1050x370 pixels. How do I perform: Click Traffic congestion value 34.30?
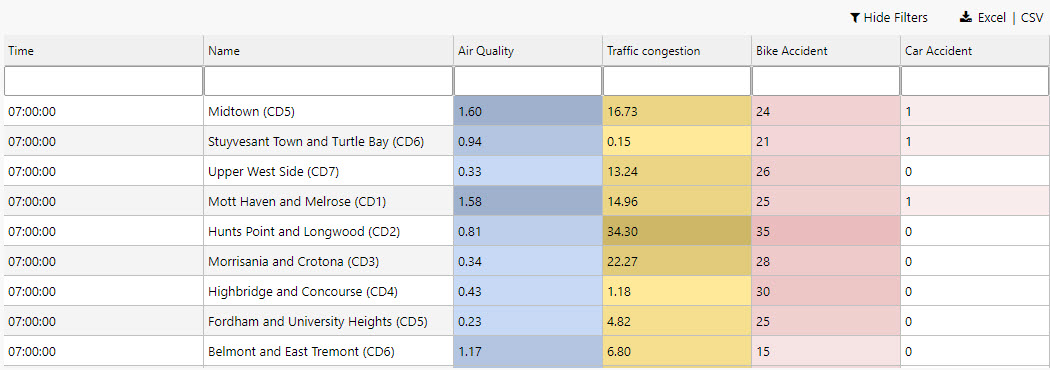677,231
